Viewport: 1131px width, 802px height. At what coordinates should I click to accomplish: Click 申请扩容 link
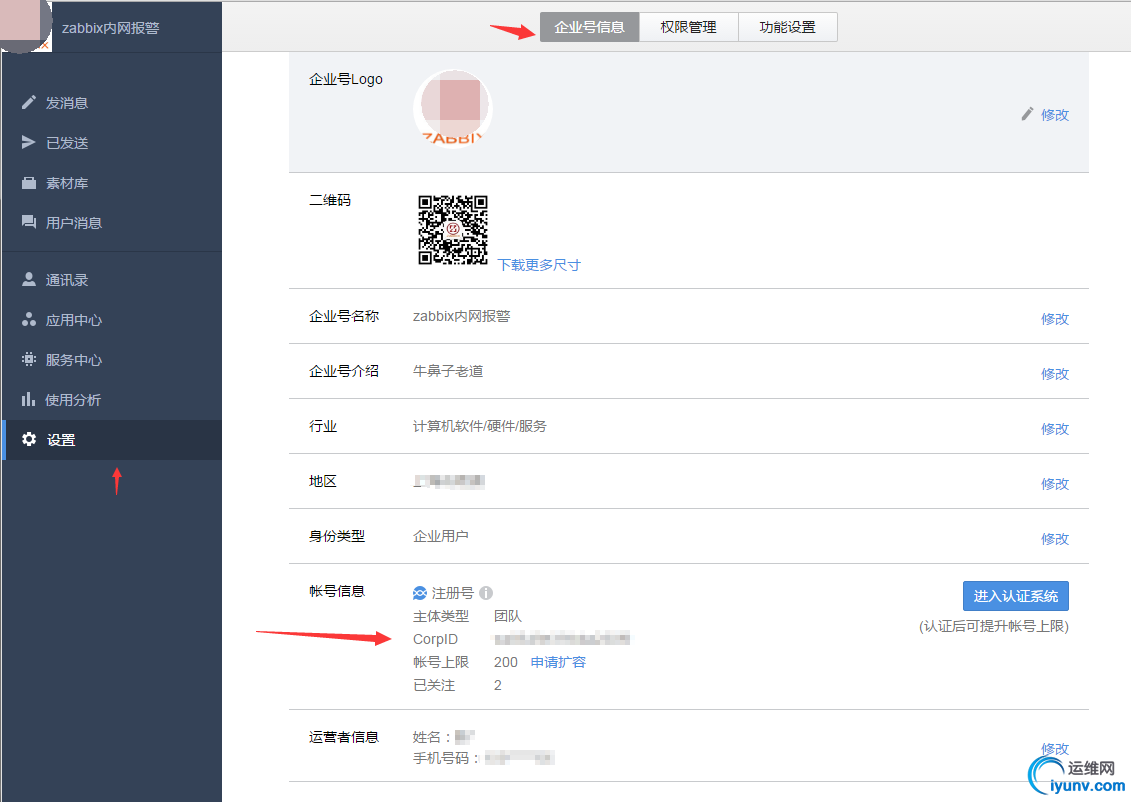pyautogui.click(x=558, y=662)
